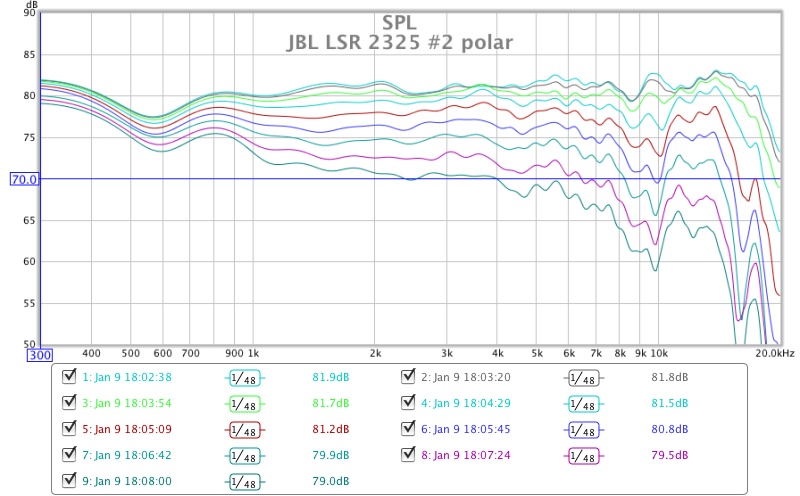
Task: Click the 79.9dB value of trace 7
Action: (331, 455)
